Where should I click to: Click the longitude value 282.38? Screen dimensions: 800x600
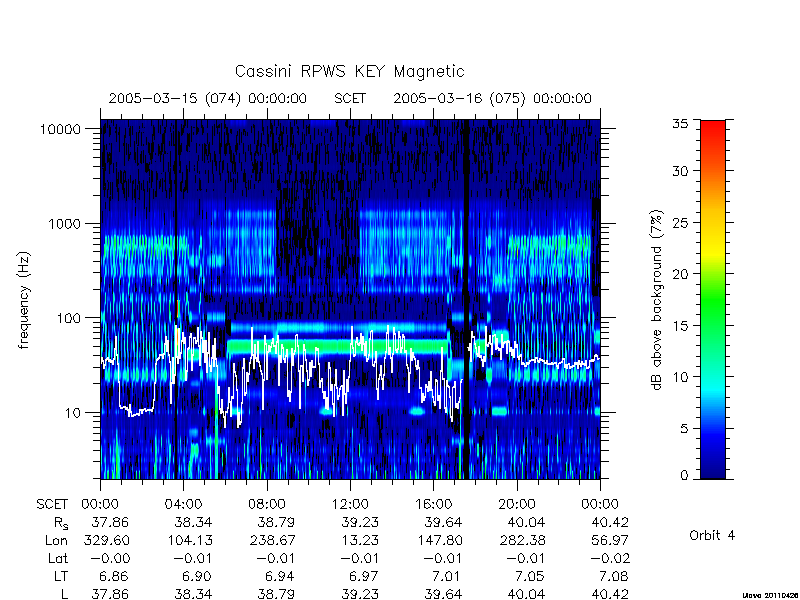point(522,540)
